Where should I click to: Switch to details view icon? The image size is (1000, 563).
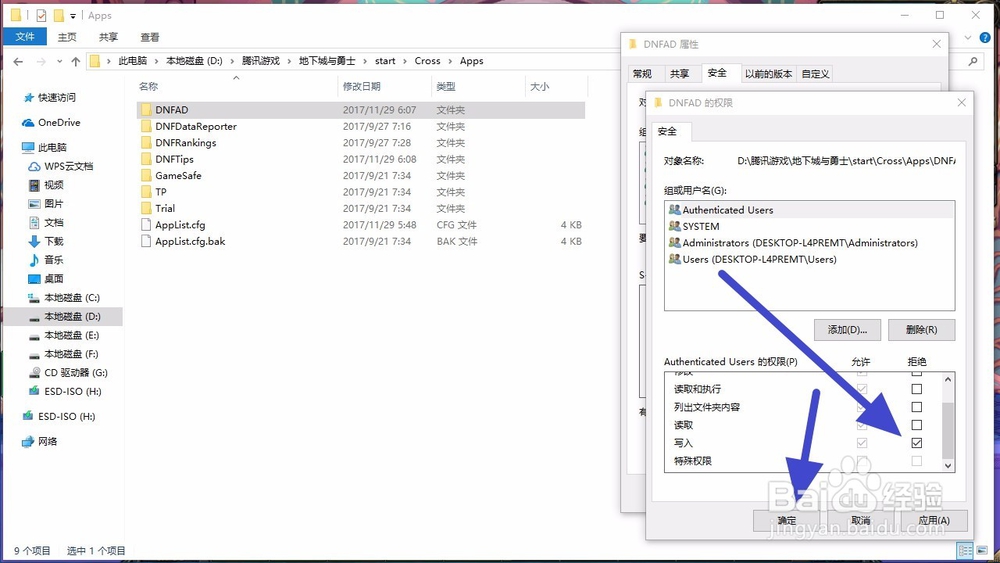pyautogui.click(x=965, y=550)
